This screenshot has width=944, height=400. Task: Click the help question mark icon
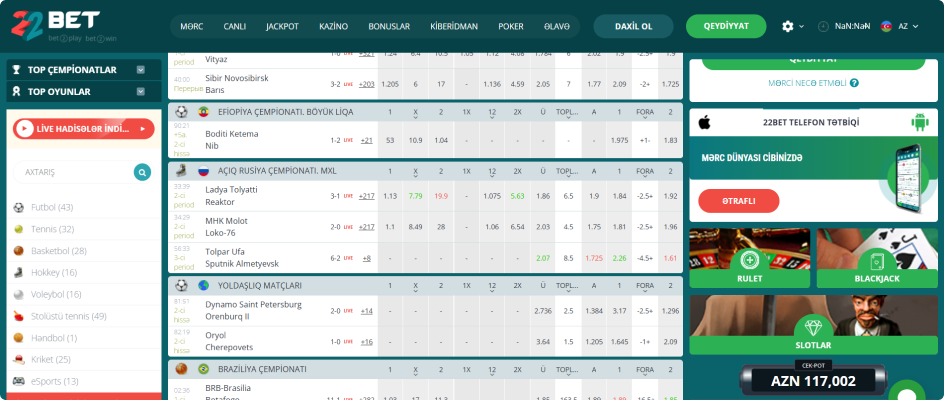tap(854, 83)
